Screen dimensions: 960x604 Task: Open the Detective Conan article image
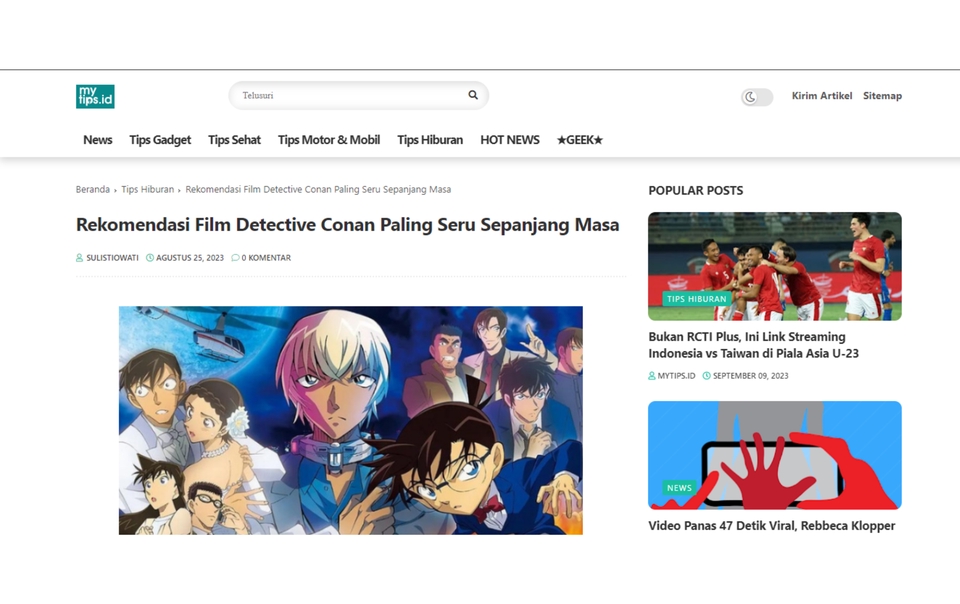[351, 420]
